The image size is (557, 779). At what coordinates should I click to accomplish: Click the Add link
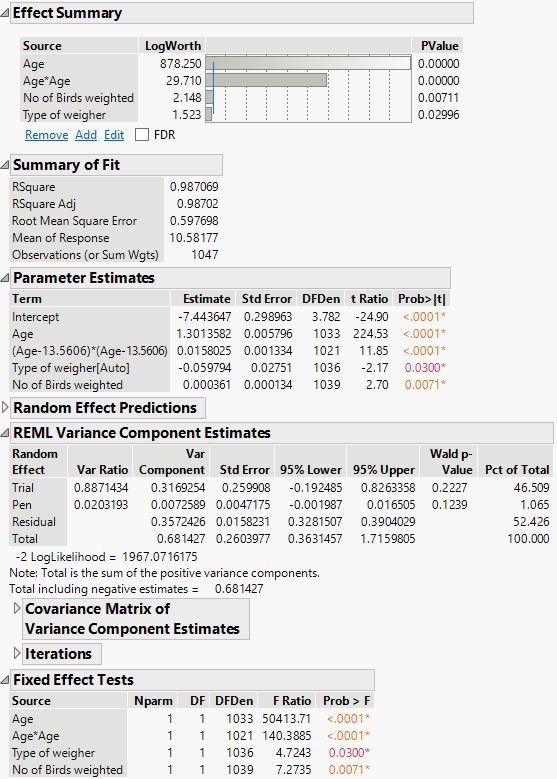(x=86, y=135)
